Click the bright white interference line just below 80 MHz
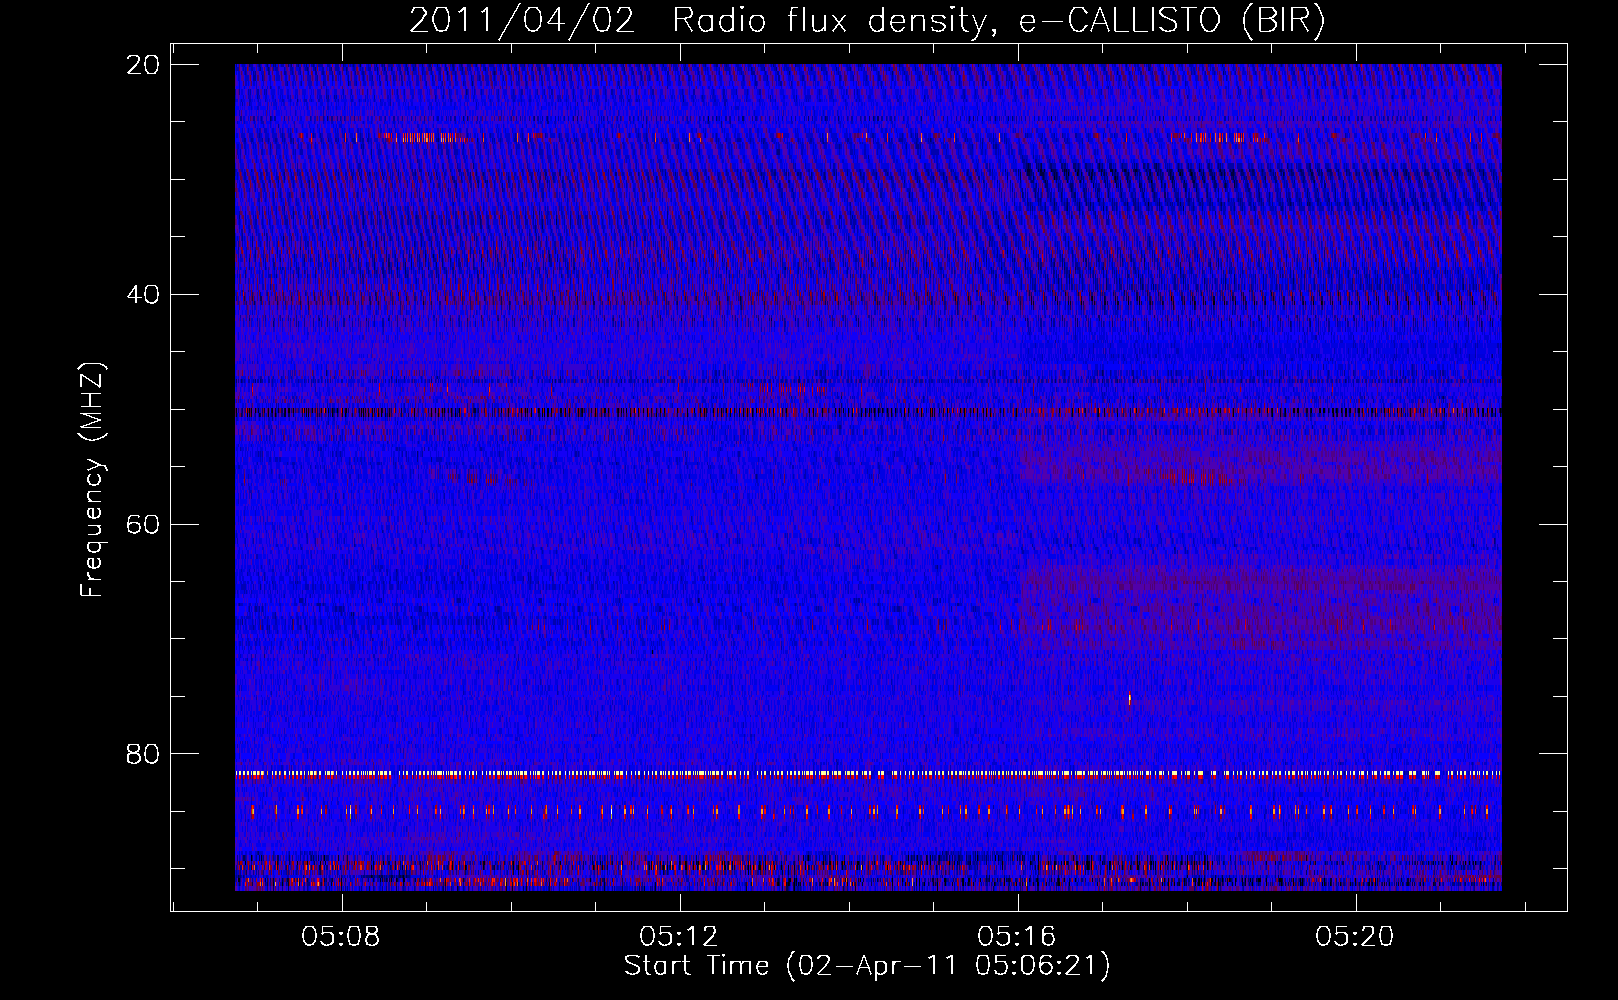Screen dimensions: 1618x1000 coord(868,773)
